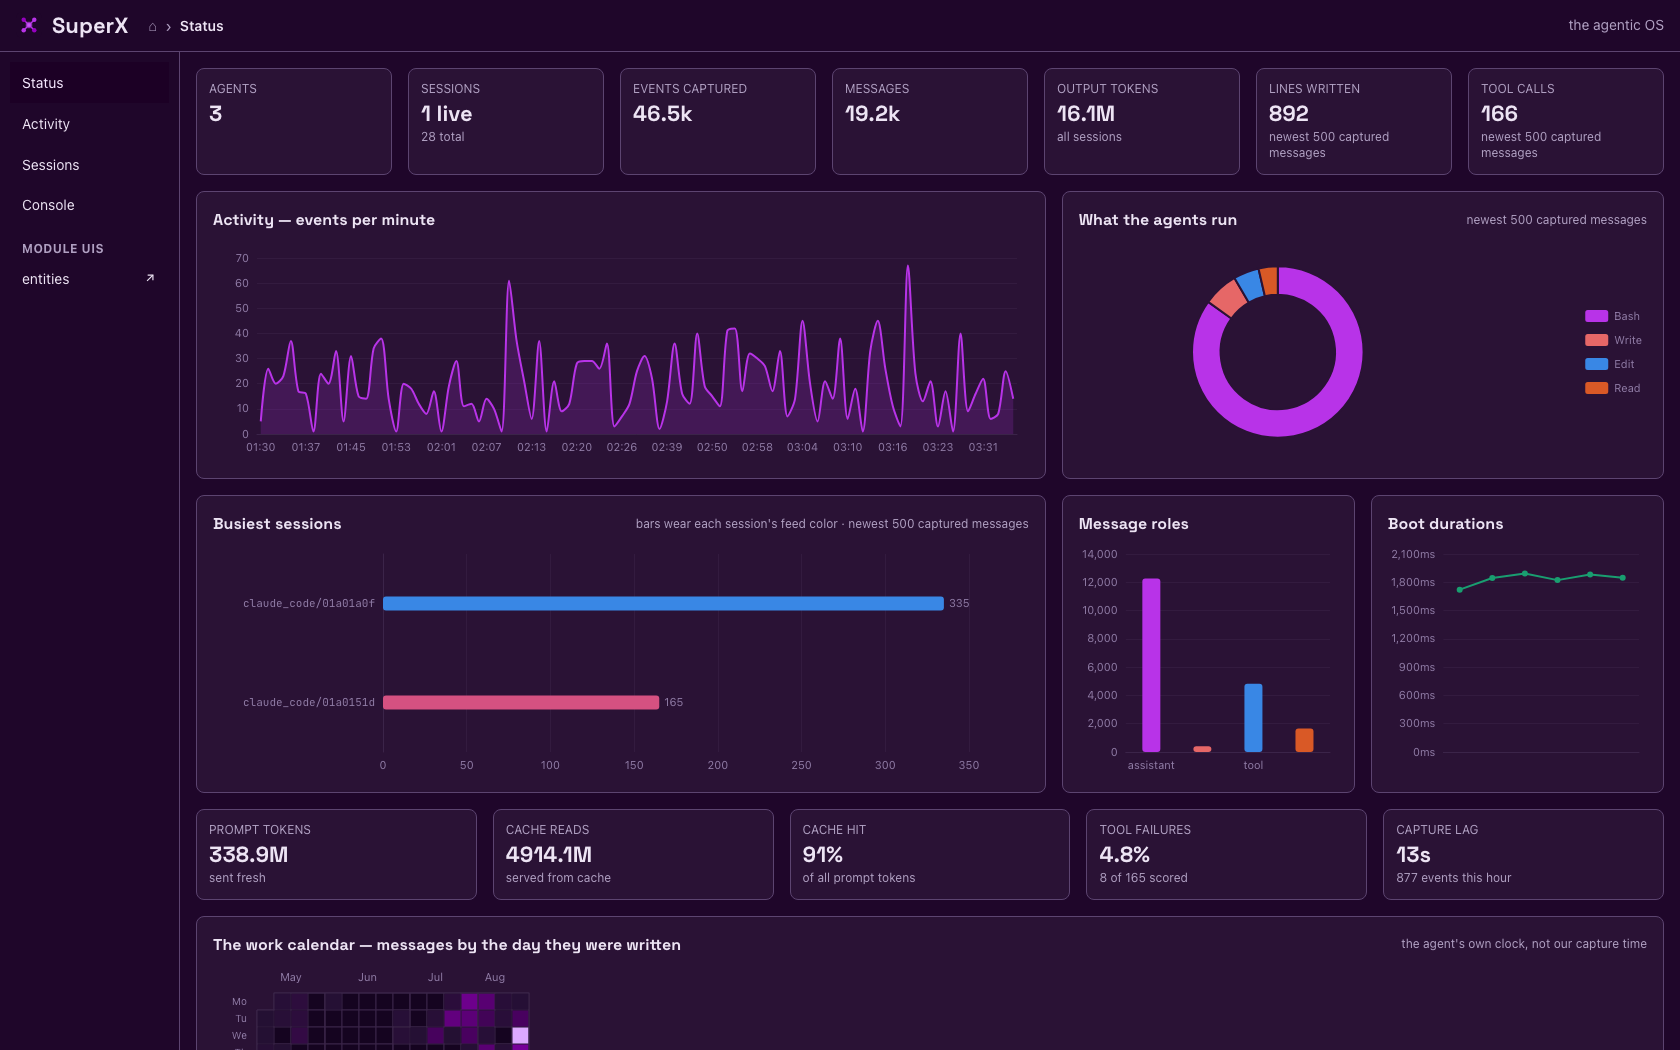Select the CAPTURE LAG card
Viewport: 1680px width, 1050px height.
1523,854
